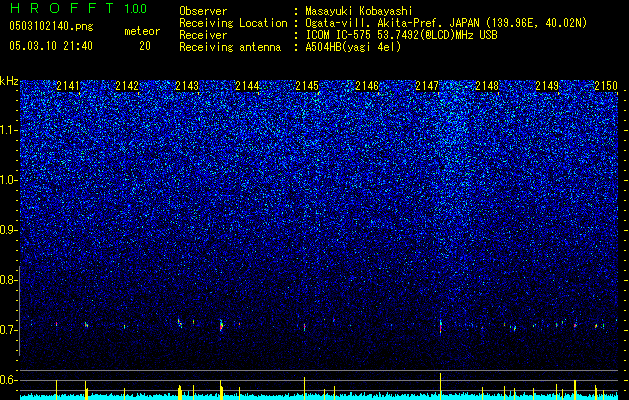Select the filename 0503102140.png
The image size is (629, 400).
(x=51, y=26)
